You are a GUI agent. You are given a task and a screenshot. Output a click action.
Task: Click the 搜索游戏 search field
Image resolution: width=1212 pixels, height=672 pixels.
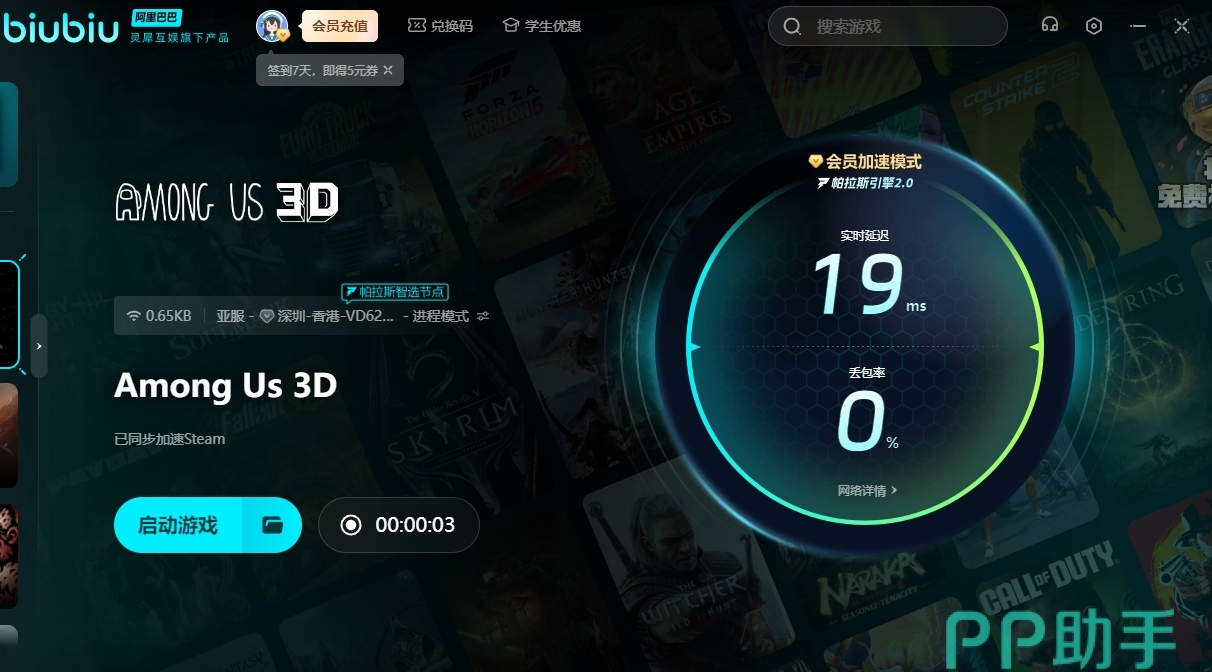[887, 26]
